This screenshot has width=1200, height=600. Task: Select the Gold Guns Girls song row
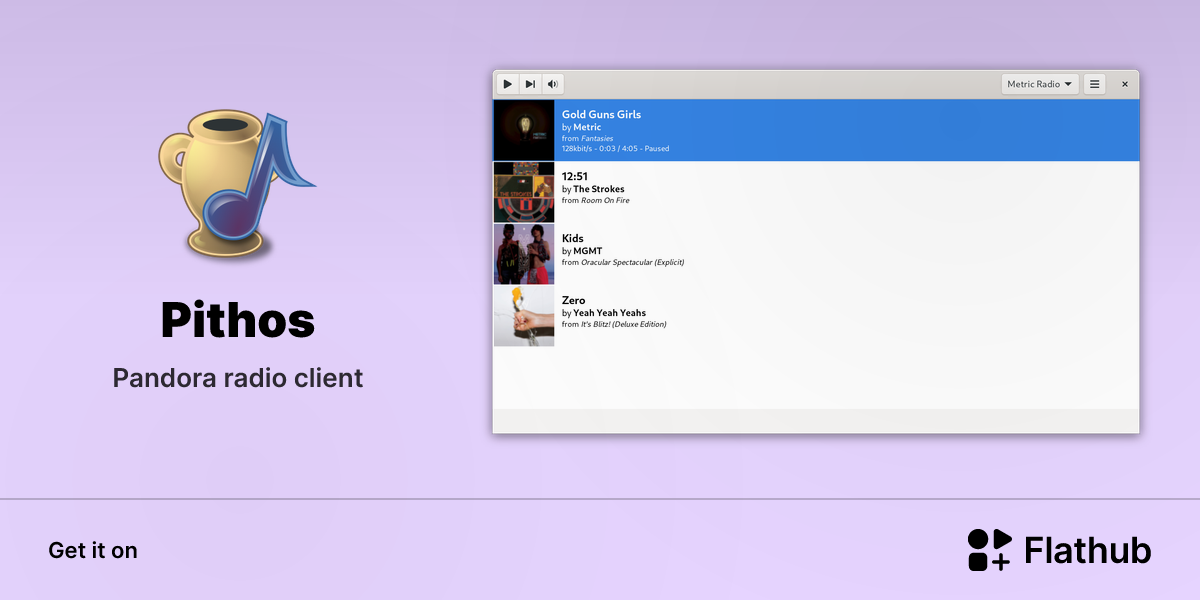[816, 130]
